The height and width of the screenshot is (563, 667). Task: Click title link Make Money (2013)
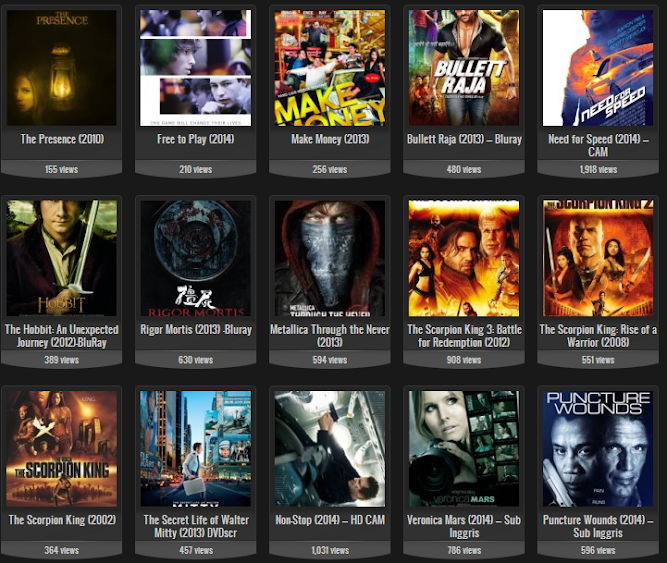(x=330, y=139)
